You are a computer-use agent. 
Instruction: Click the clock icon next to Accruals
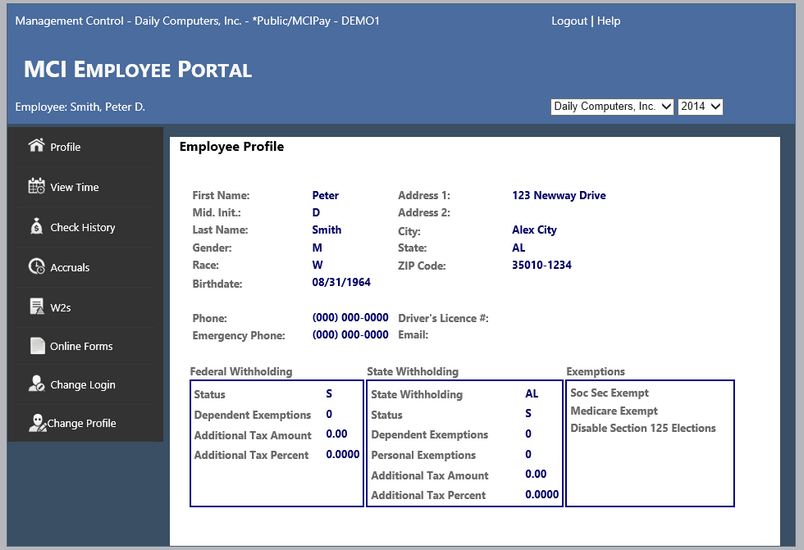click(37, 267)
